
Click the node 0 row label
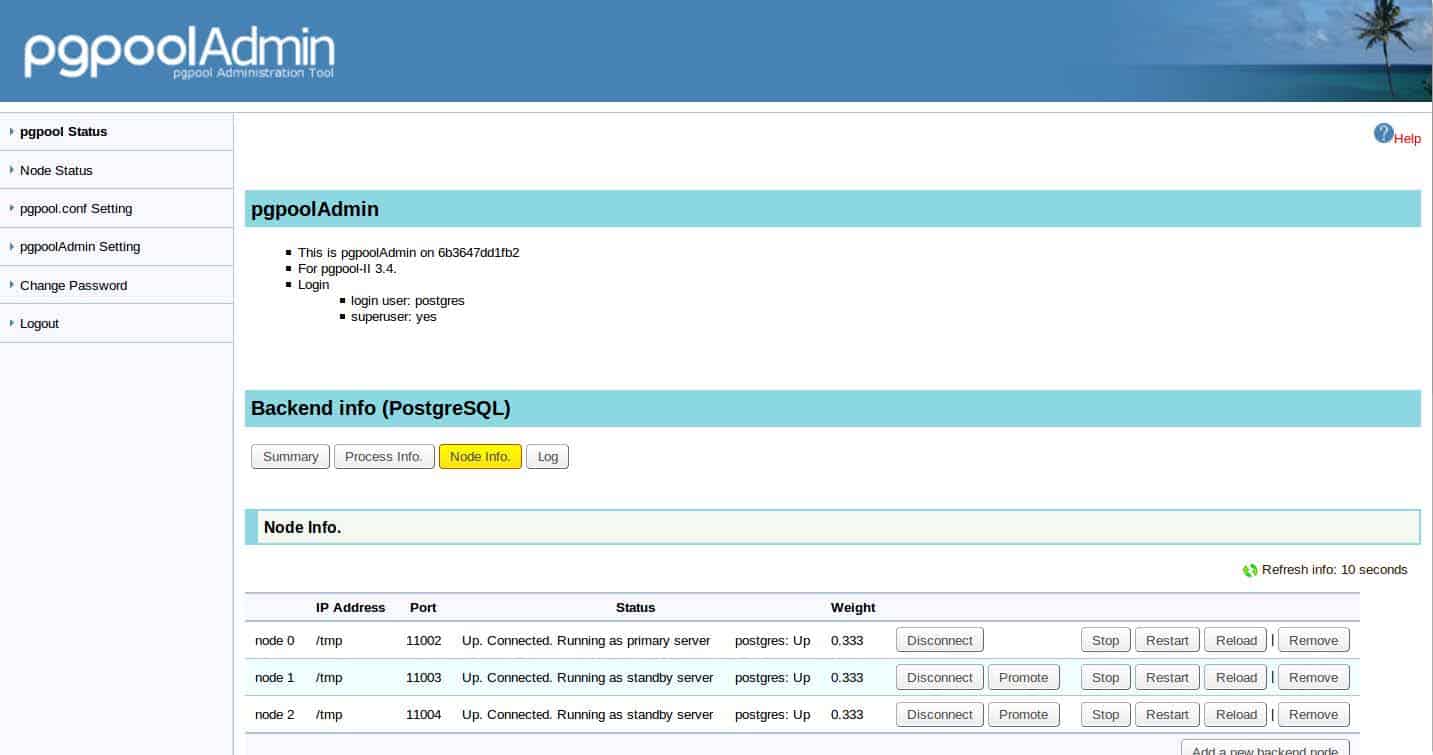275,640
